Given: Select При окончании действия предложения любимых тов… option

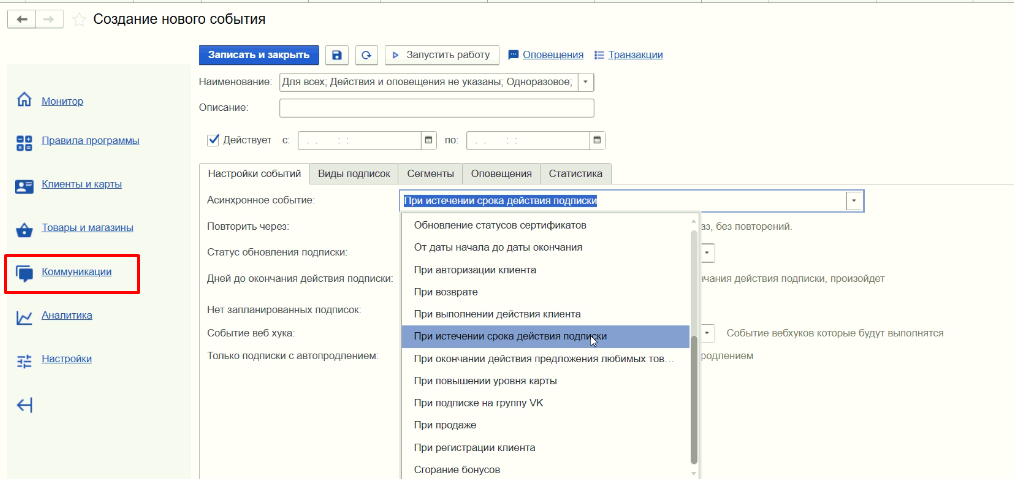Looking at the screenshot, I should 546,359.
